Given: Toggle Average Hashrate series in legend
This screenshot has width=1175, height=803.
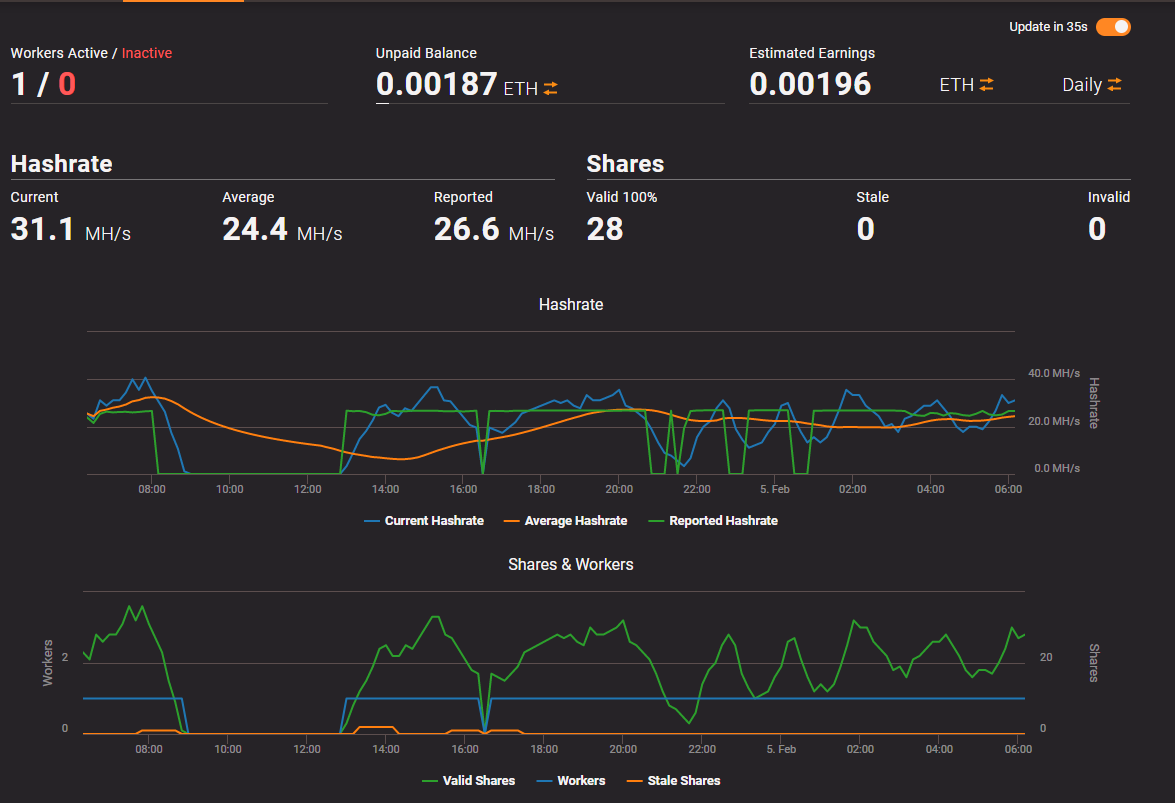Looking at the screenshot, I should pyautogui.click(x=566, y=521).
